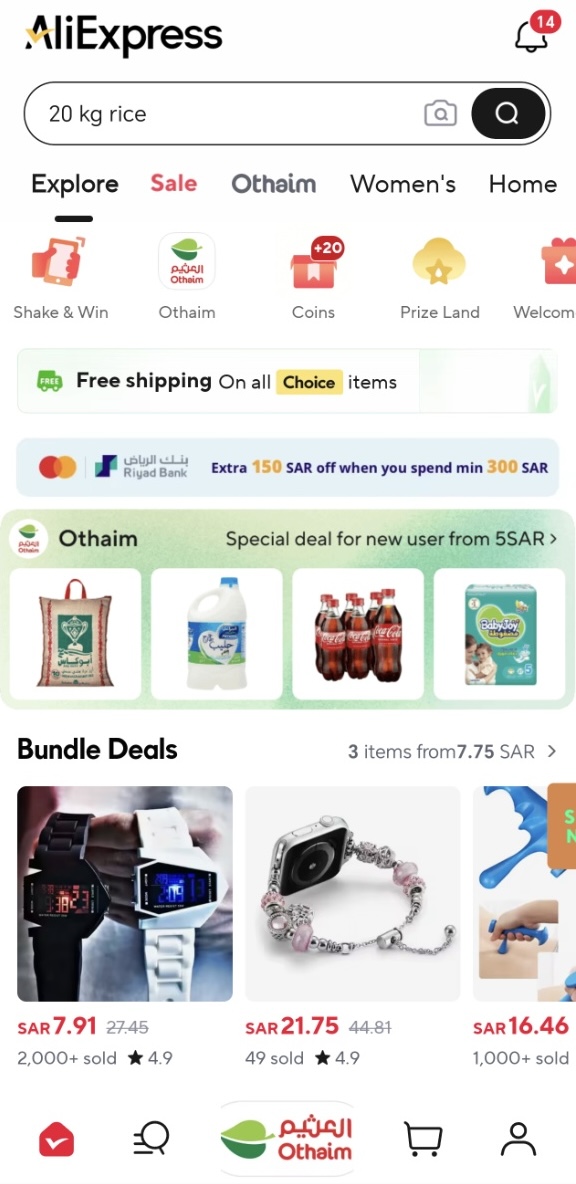Open the shopping cart icon

[423, 1138]
